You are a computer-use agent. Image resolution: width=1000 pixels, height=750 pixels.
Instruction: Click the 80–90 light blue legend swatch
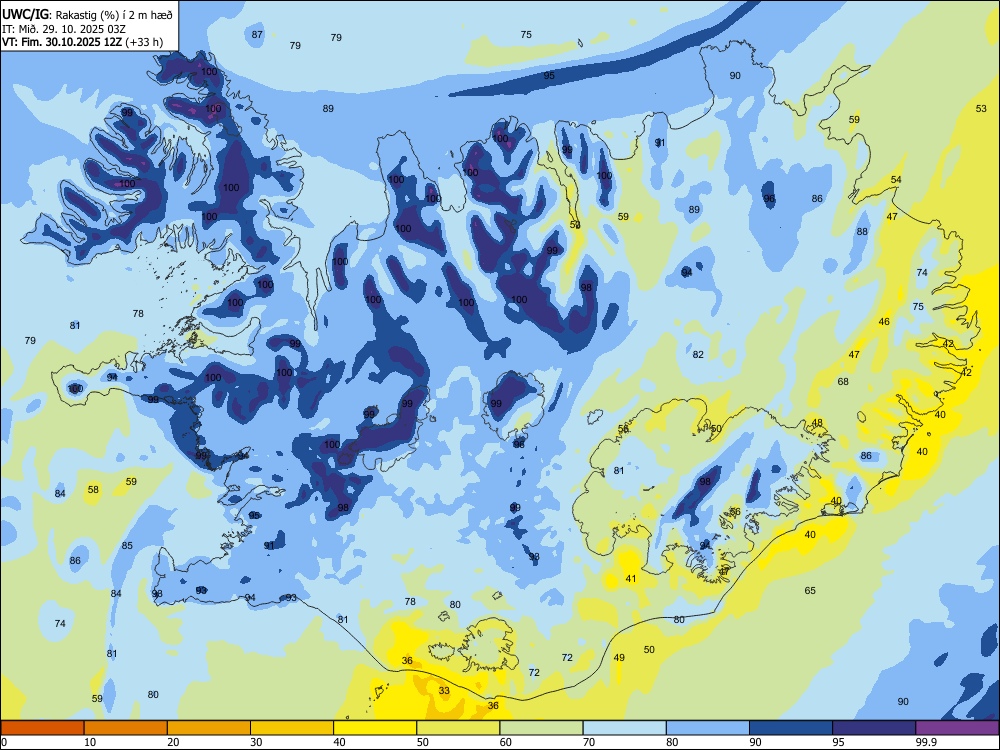pos(708,728)
